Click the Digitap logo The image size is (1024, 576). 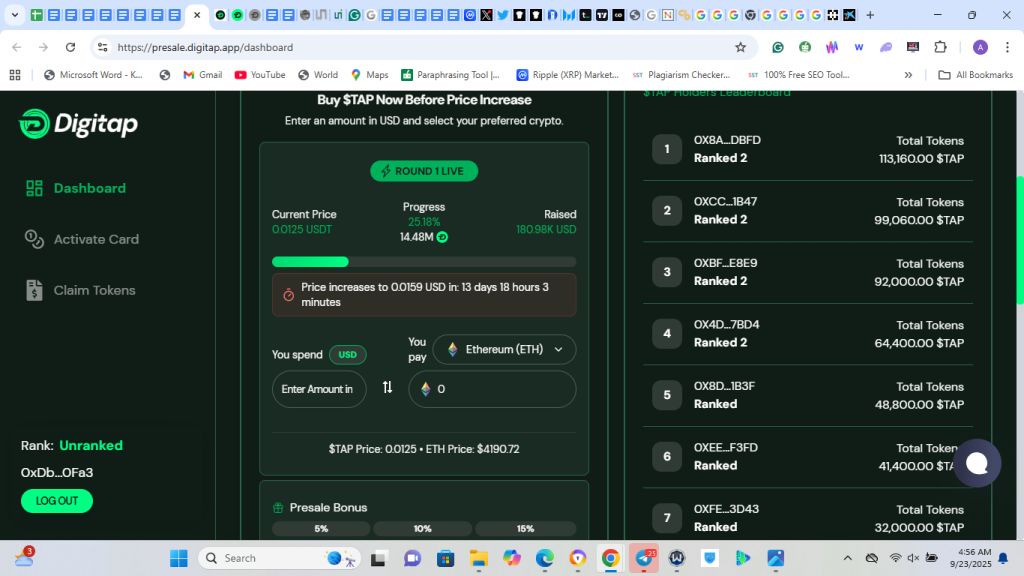click(x=78, y=123)
